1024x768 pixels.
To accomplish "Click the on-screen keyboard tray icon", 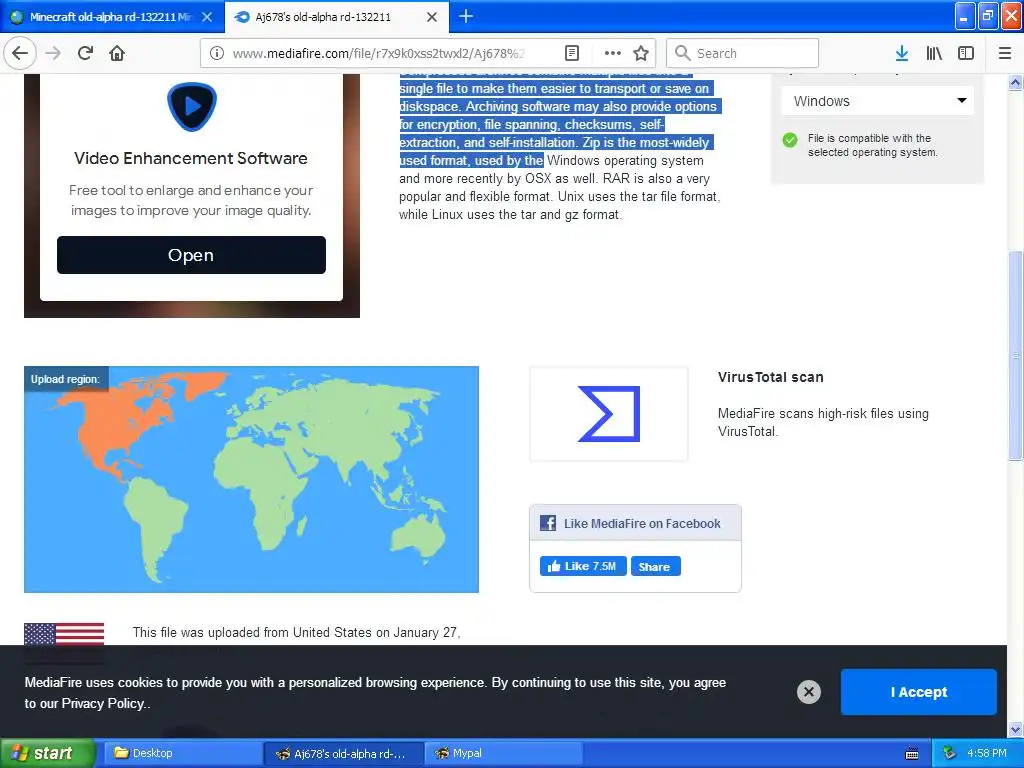I will click(x=912, y=754).
